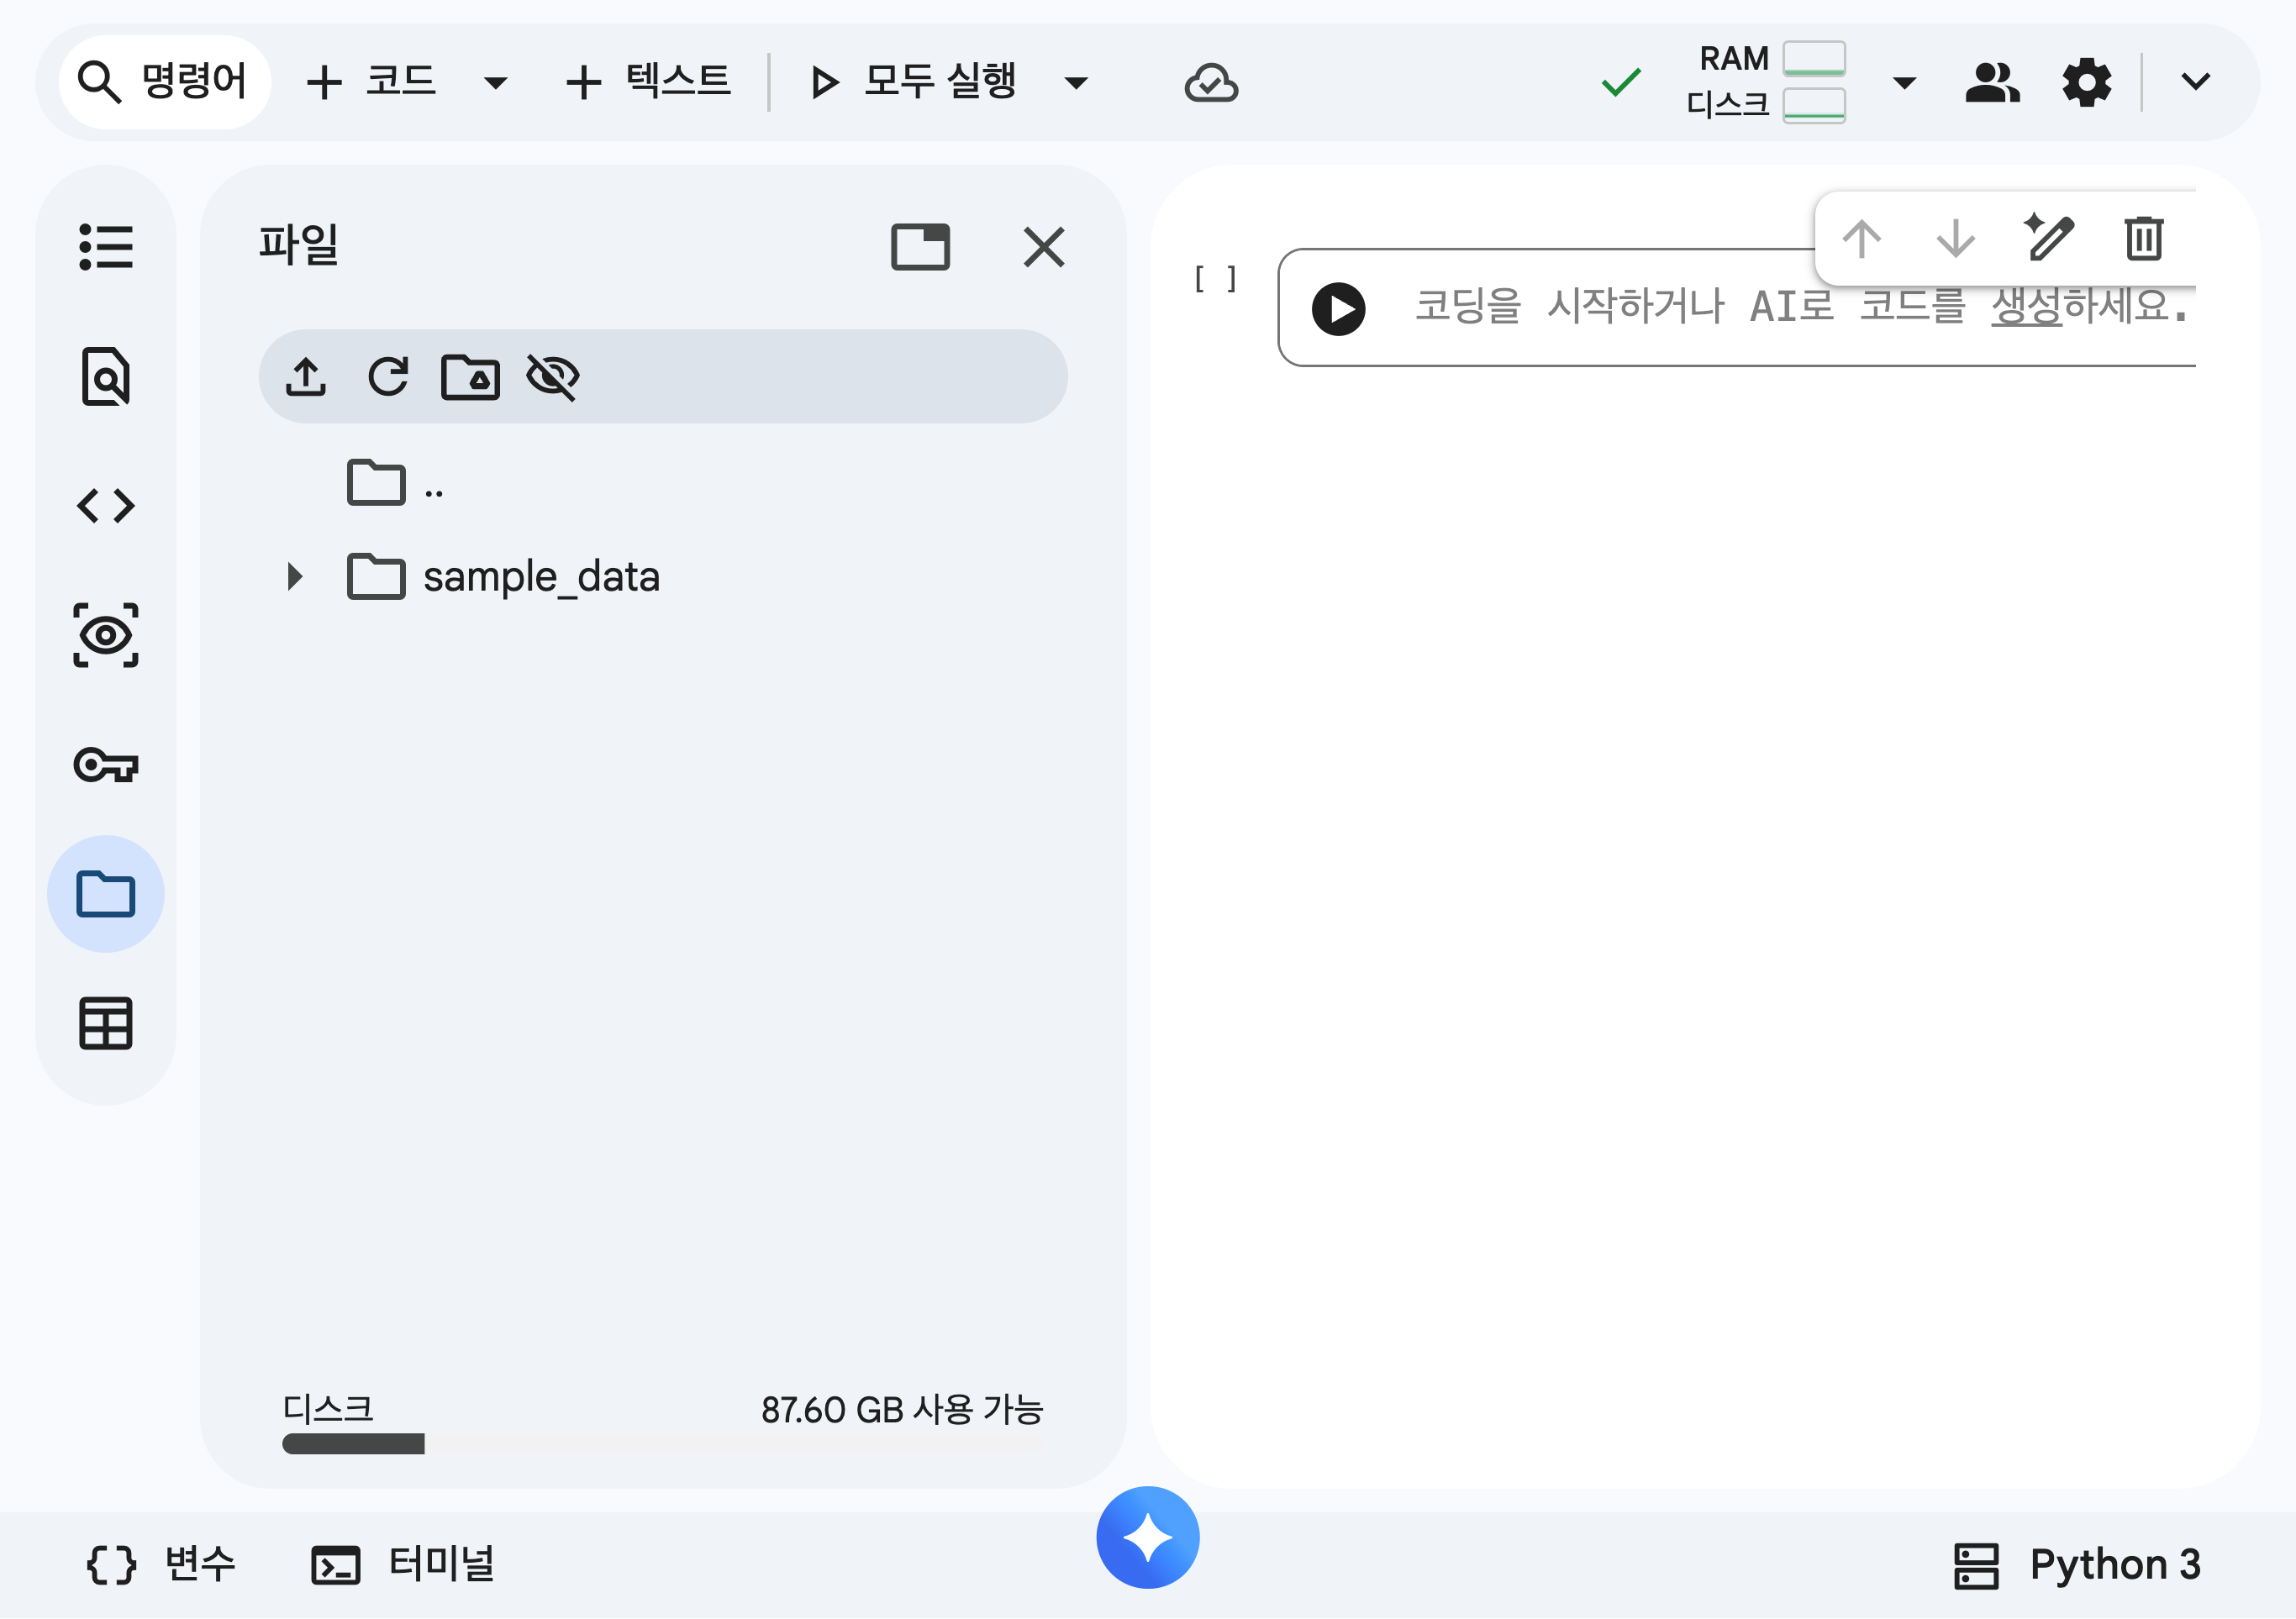
Task: Open the secrets key icon in sidebar
Action: (106, 765)
